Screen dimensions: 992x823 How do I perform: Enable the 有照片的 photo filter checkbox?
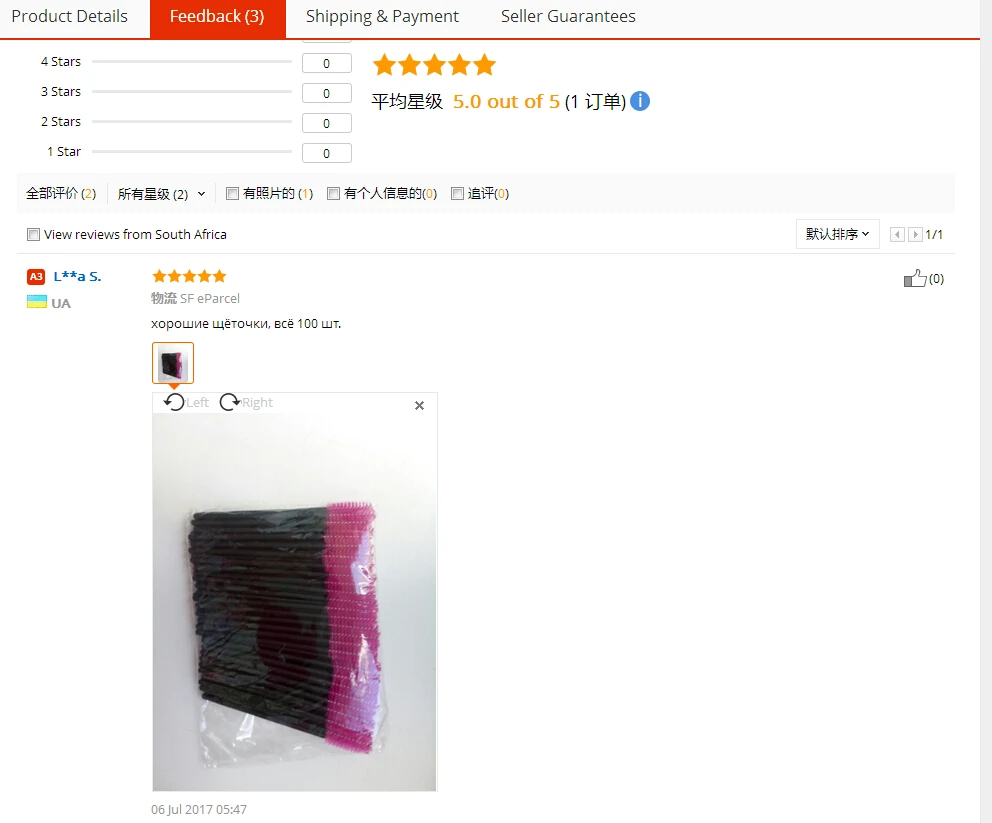click(x=232, y=194)
